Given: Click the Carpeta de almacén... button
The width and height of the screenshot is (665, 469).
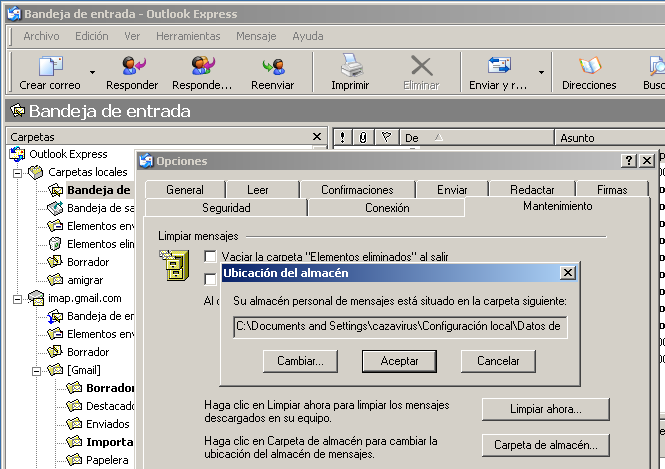Looking at the screenshot, I should (545, 445).
